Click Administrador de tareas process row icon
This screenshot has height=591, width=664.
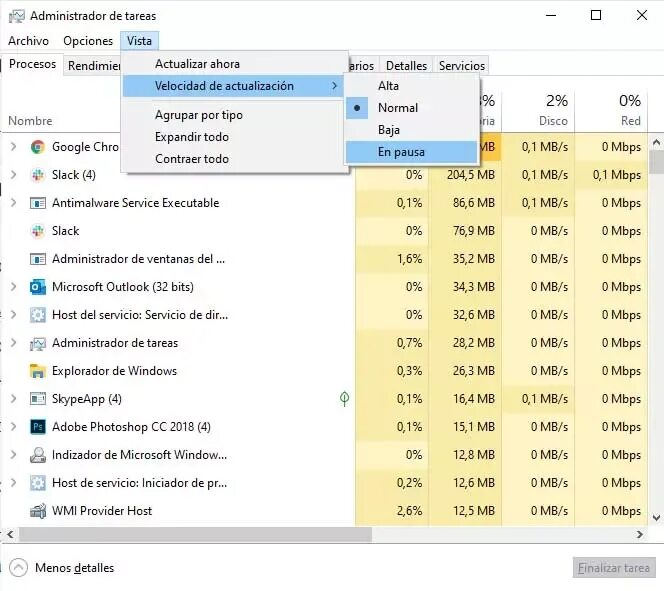coord(38,343)
